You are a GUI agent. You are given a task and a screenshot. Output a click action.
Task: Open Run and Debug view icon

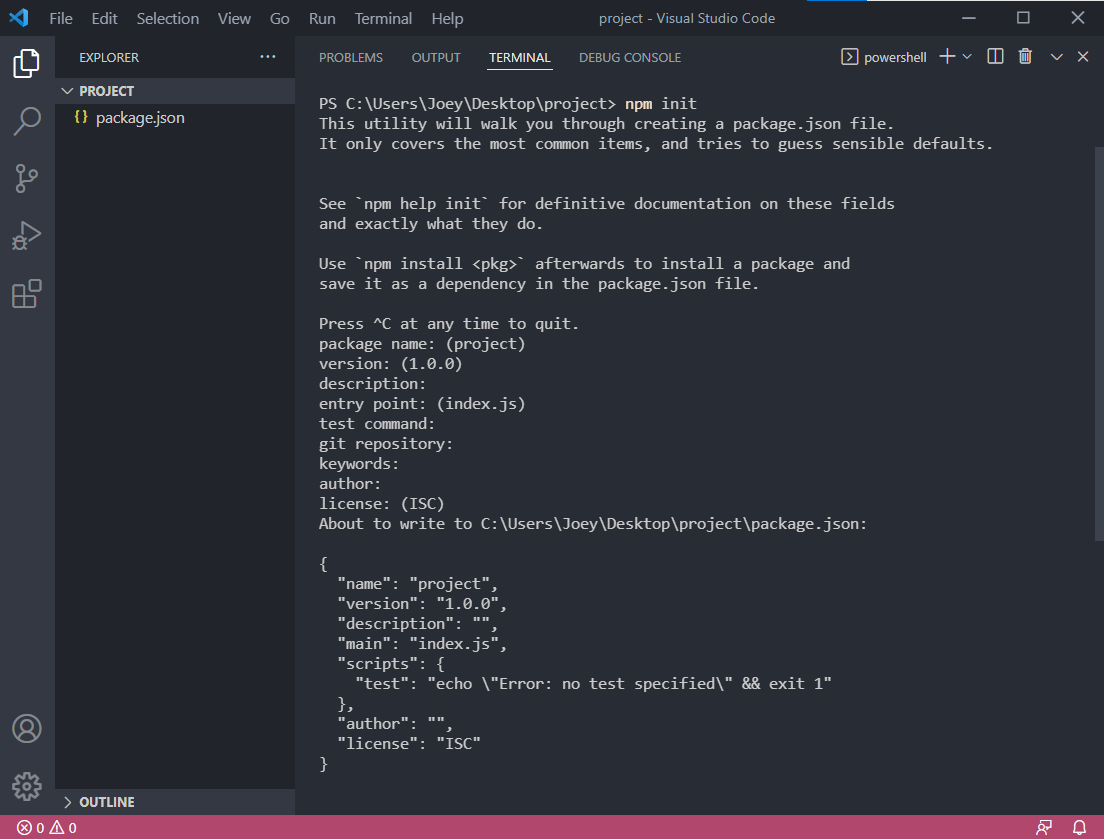(27, 236)
